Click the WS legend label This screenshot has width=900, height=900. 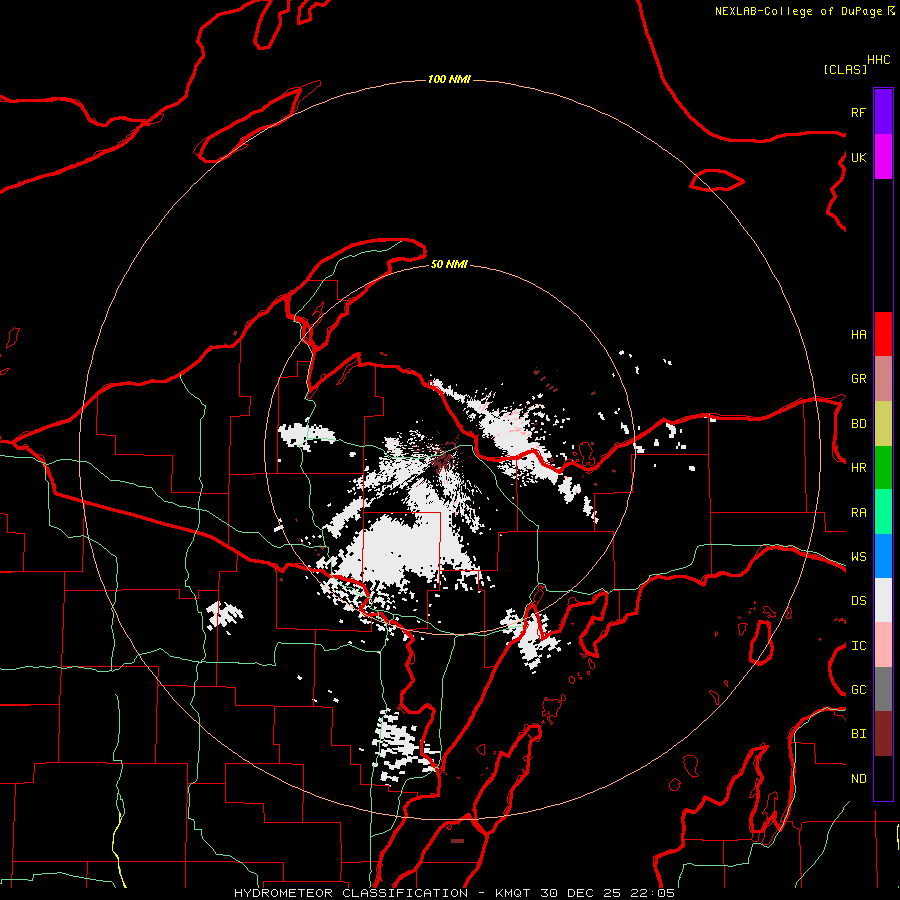858,556
